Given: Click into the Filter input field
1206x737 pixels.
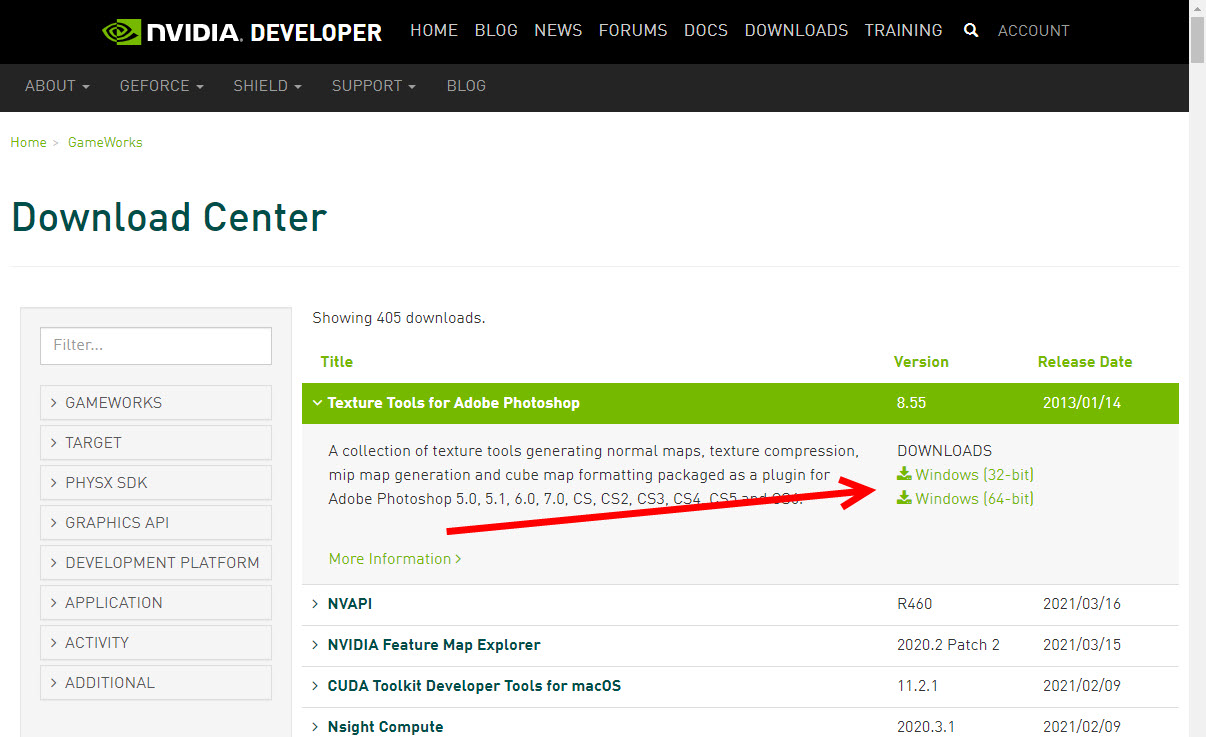Looking at the screenshot, I should [156, 345].
